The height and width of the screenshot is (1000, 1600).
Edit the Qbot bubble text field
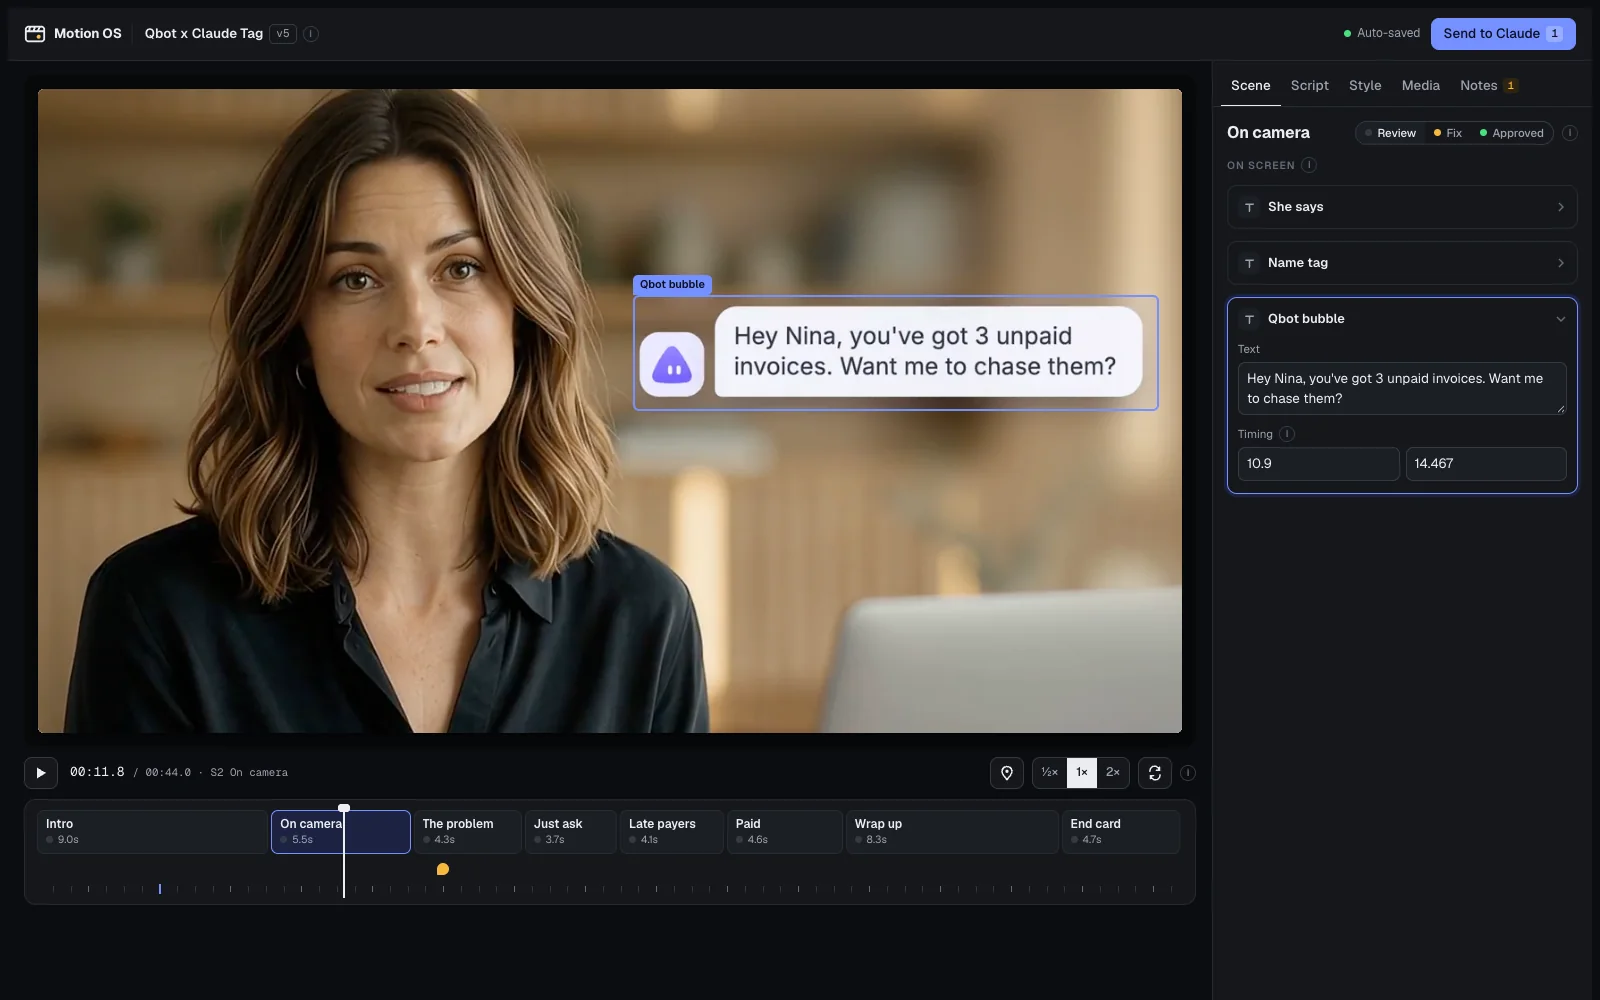1402,389
